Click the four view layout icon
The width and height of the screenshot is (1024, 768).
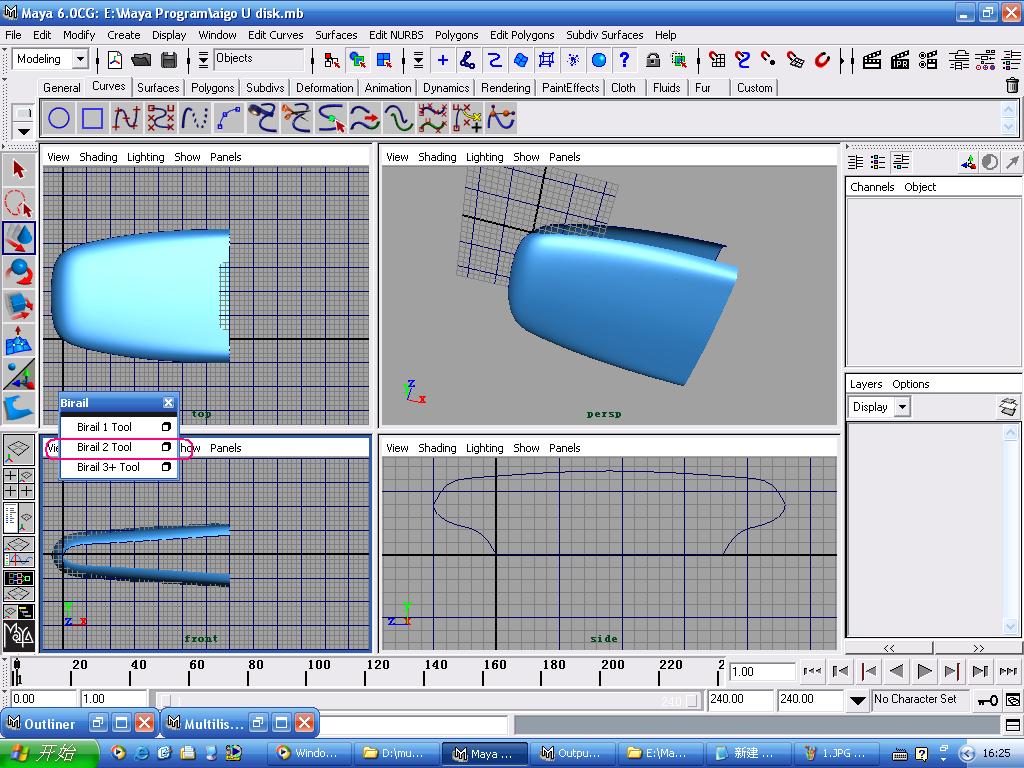(18, 483)
